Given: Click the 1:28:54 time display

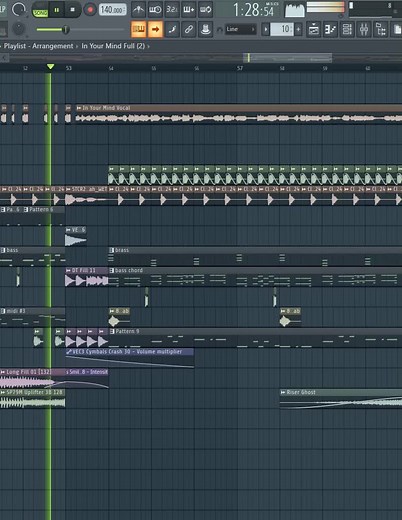Looking at the screenshot, I should (x=254, y=10).
